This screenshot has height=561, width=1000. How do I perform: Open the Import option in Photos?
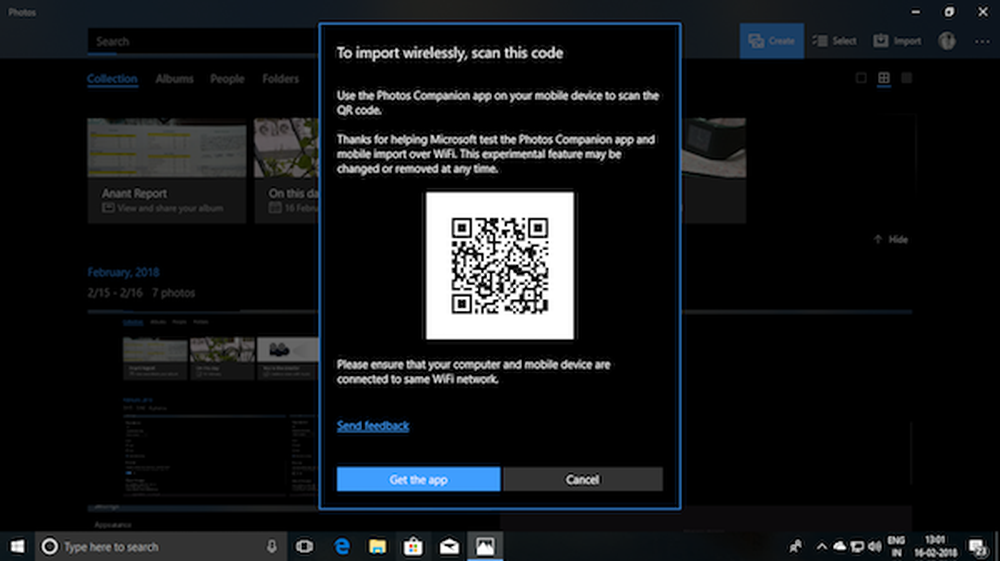coord(897,41)
